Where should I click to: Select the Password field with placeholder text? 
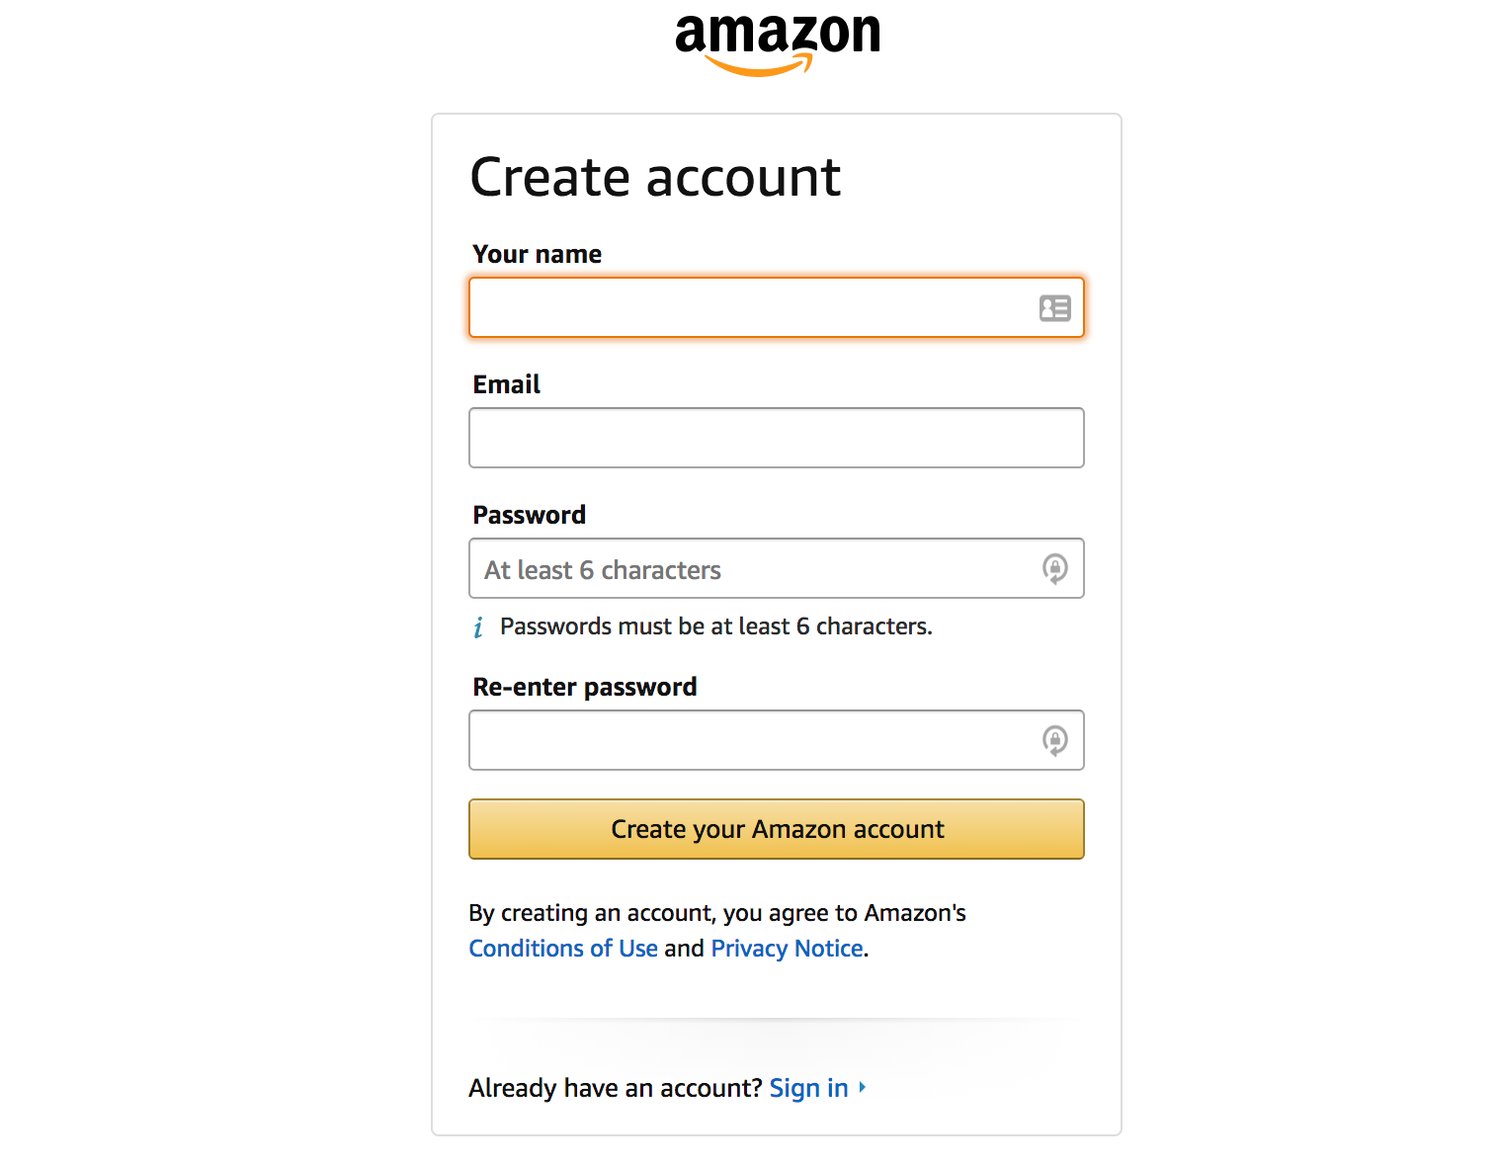pyautogui.click(x=750, y=569)
